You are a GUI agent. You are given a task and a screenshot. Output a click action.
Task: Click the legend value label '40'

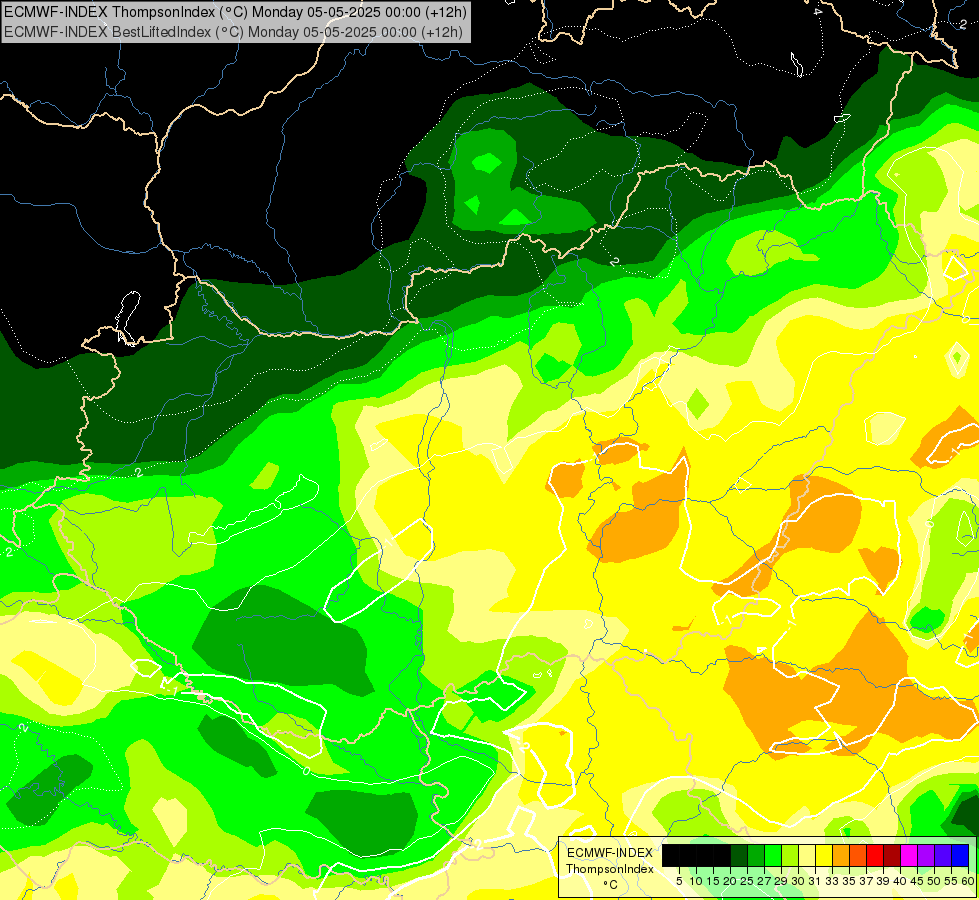click(x=900, y=881)
